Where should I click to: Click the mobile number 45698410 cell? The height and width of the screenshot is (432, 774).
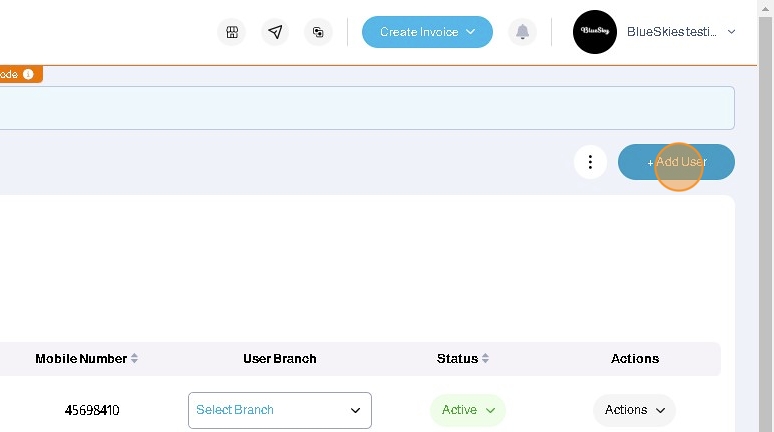click(92, 410)
